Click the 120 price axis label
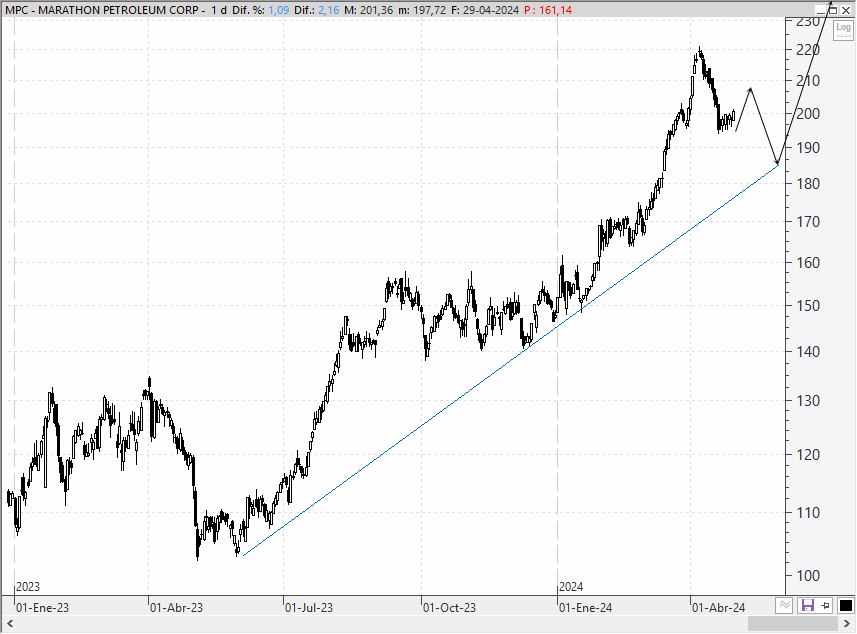This screenshot has height=634, width=857. [x=808, y=455]
